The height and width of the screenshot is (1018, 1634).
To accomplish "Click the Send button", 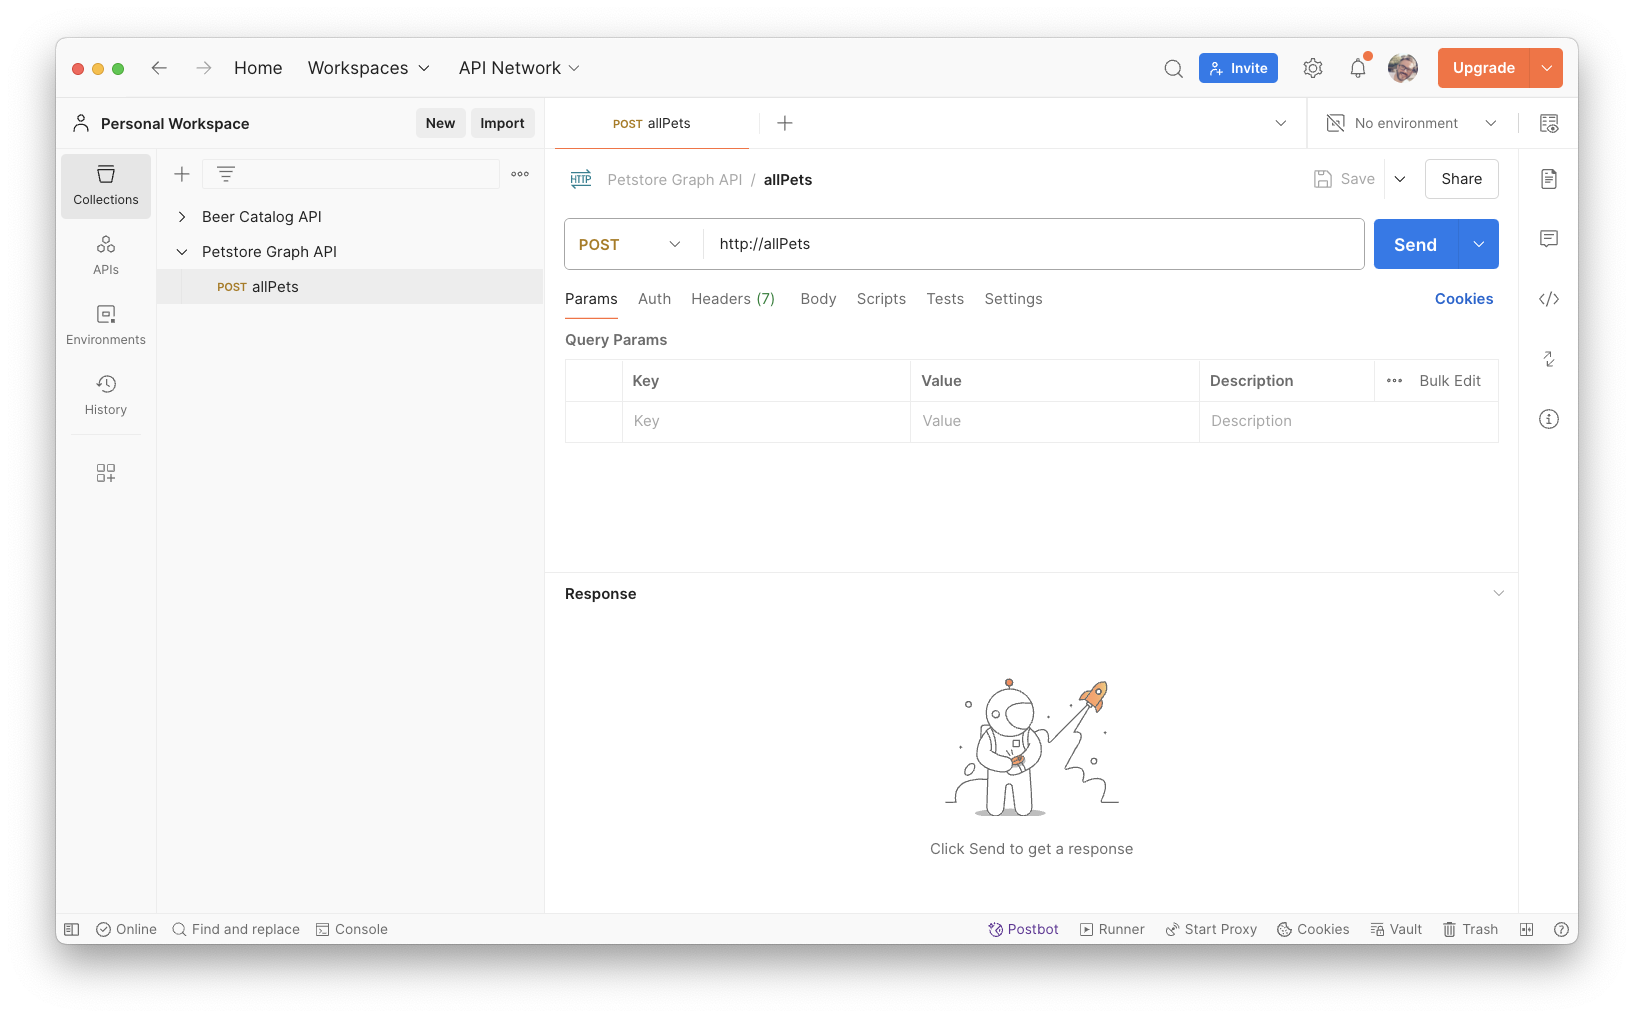I will [1414, 244].
